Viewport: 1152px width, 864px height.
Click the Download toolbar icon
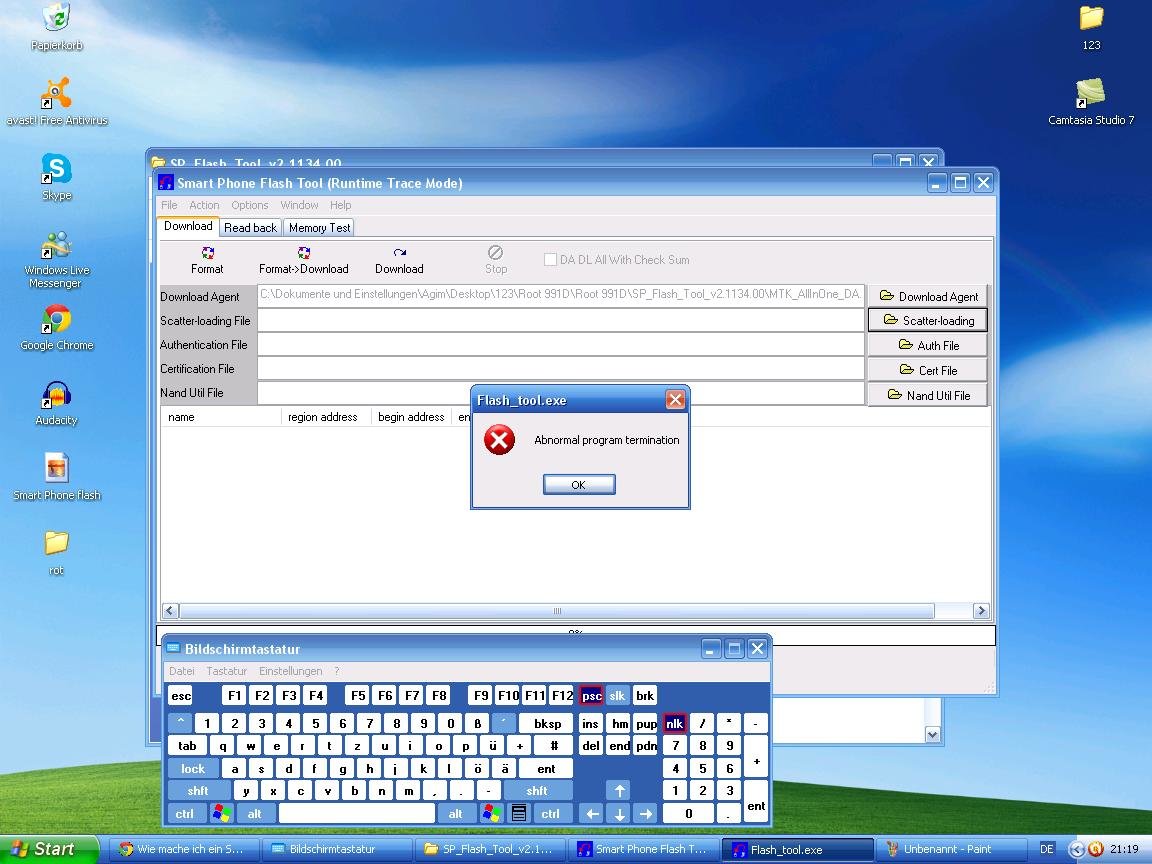click(x=400, y=253)
